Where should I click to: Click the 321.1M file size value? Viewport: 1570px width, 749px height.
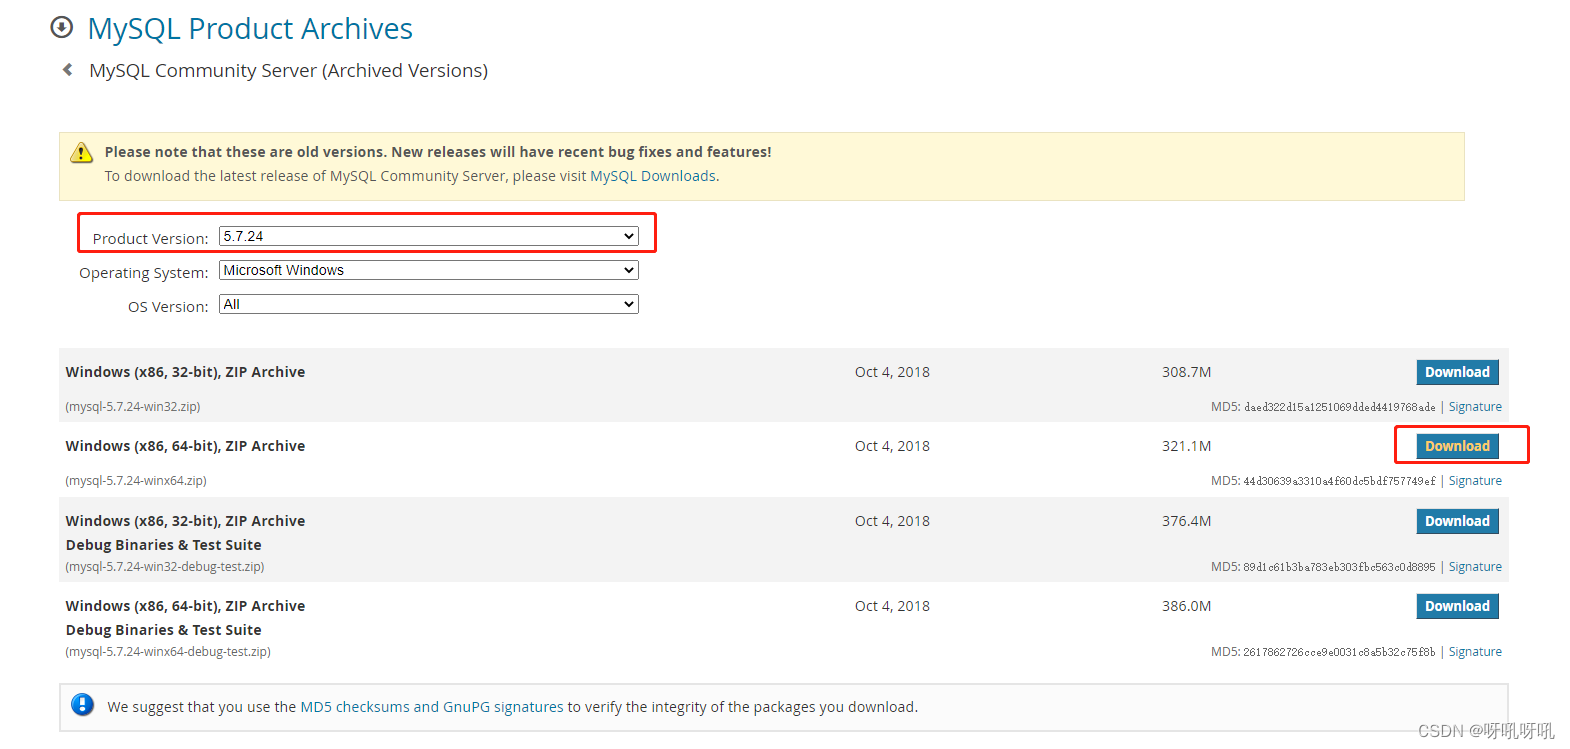(x=1186, y=446)
